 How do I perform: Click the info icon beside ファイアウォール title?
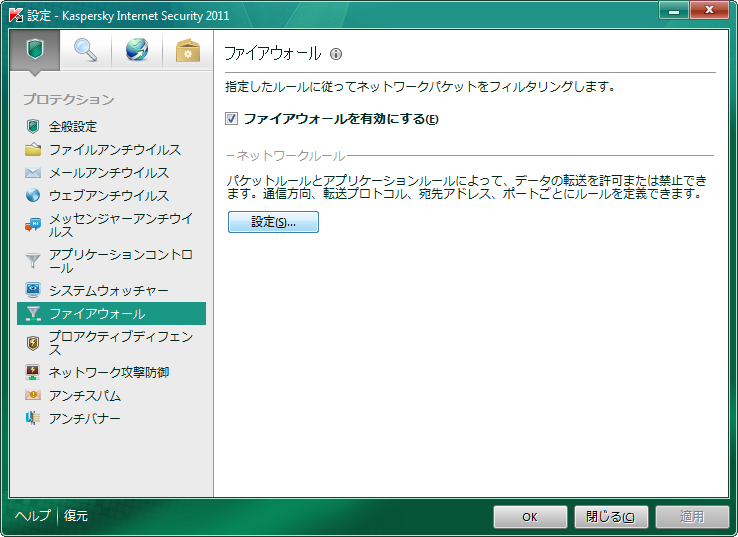click(x=336, y=54)
